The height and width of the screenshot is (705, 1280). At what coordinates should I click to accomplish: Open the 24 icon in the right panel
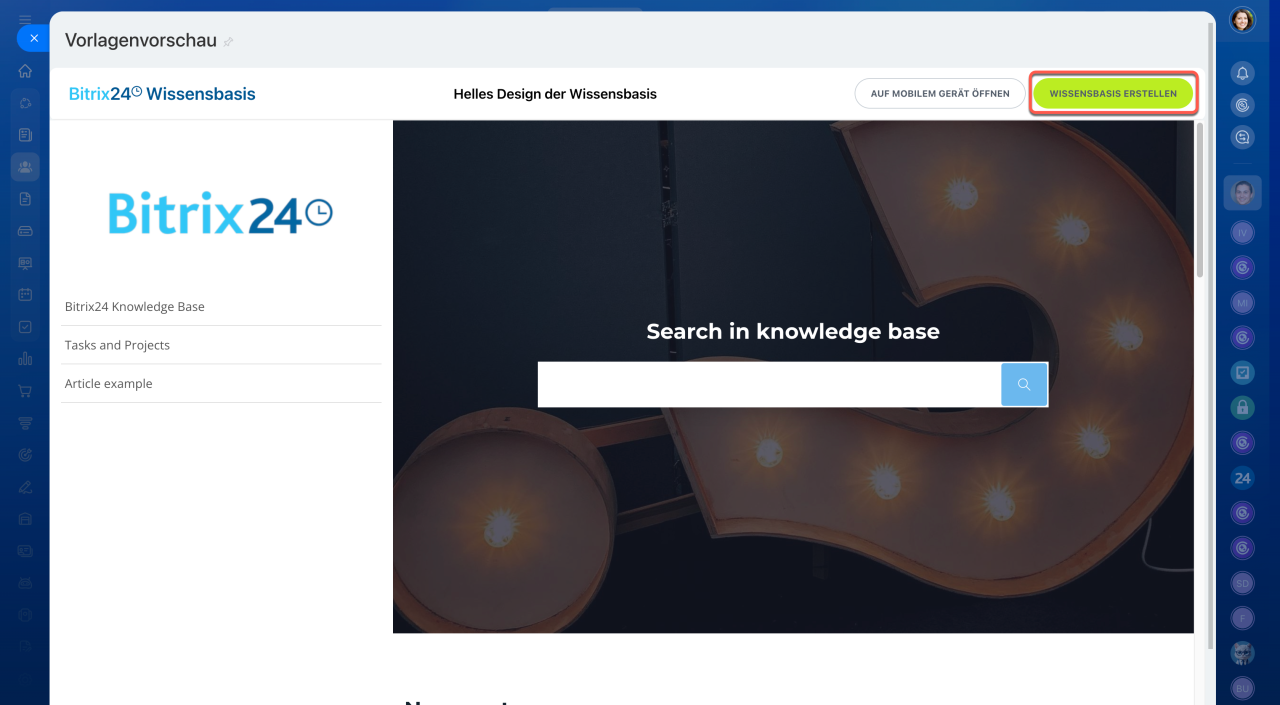(x=1242, y=478)
